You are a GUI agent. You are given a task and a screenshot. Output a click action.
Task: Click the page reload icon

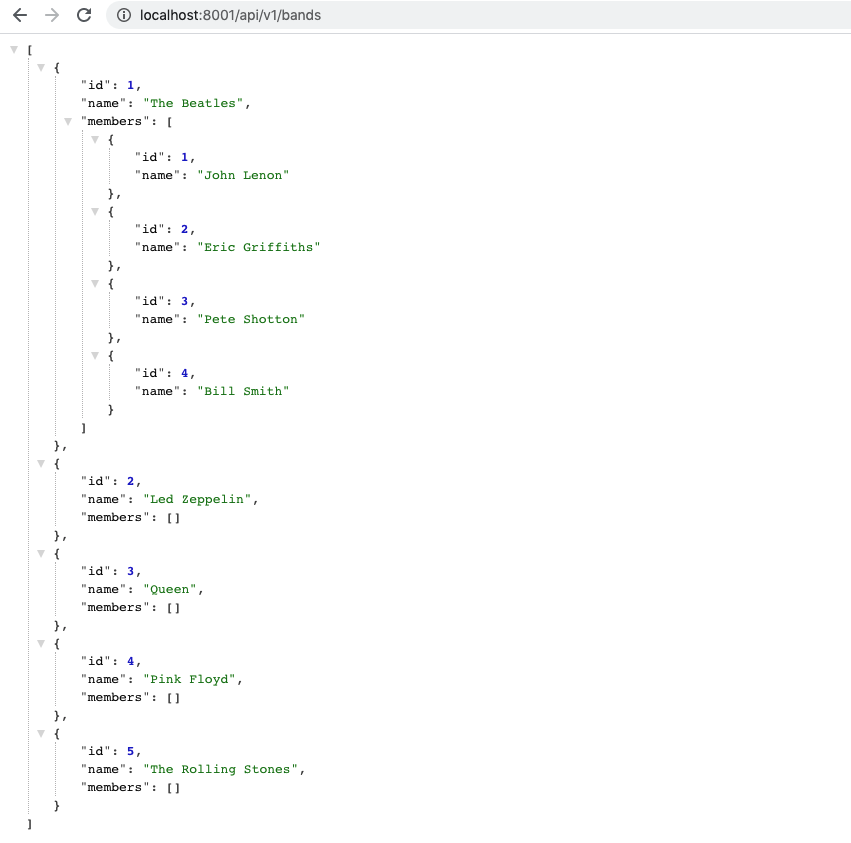[x=83, y=15]
